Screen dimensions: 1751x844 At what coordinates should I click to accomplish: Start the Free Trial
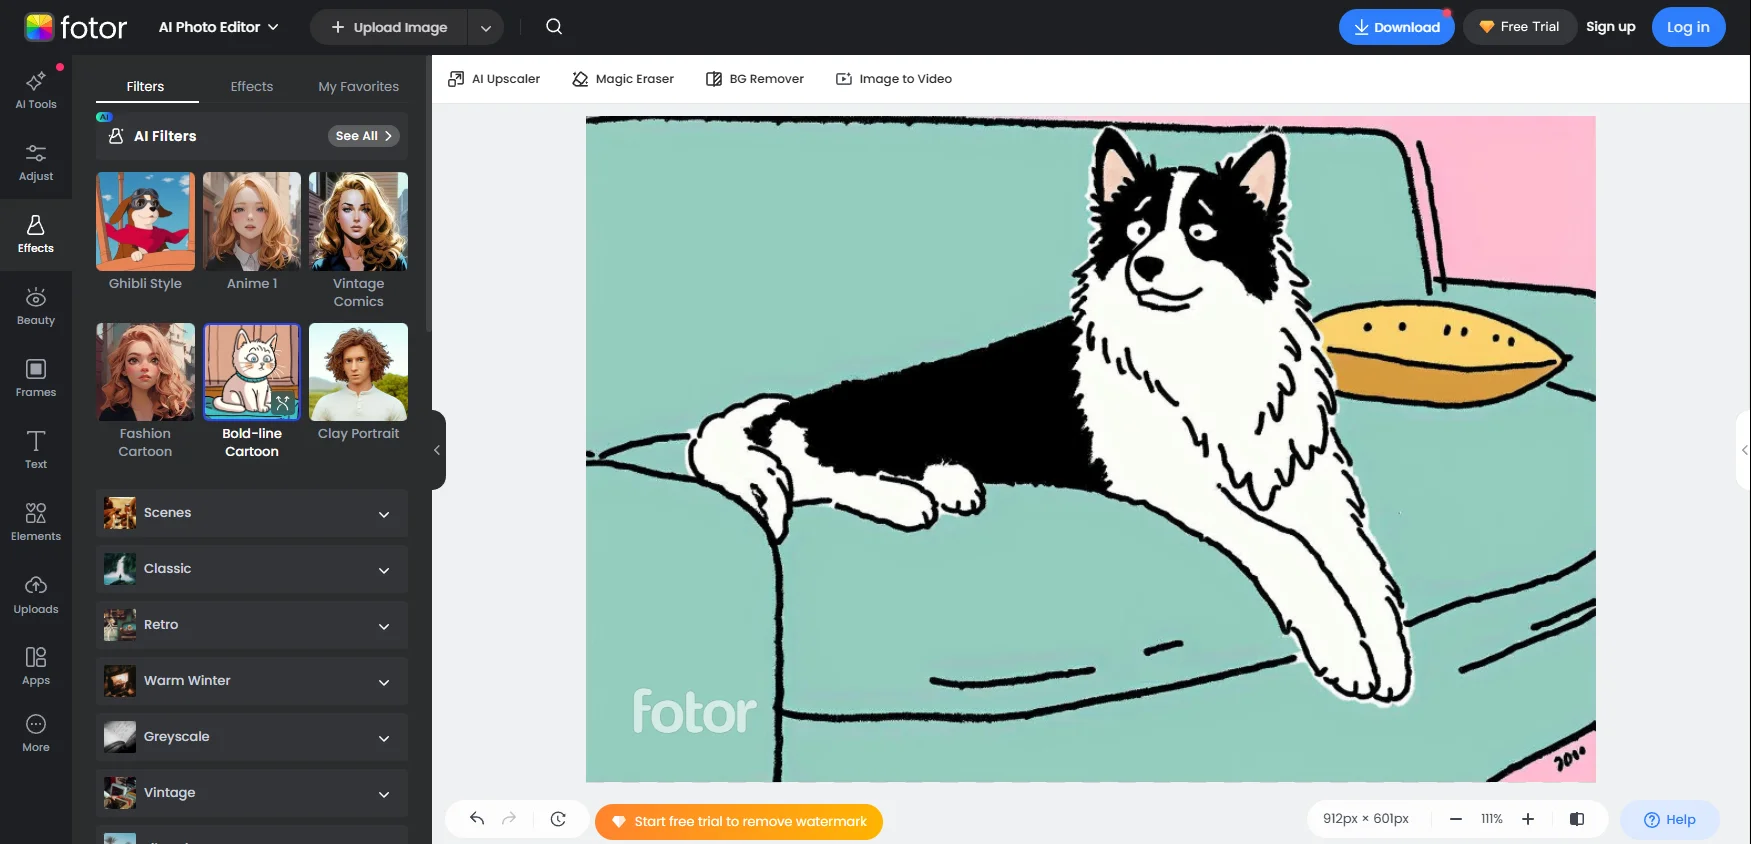tap(1520, 27)
